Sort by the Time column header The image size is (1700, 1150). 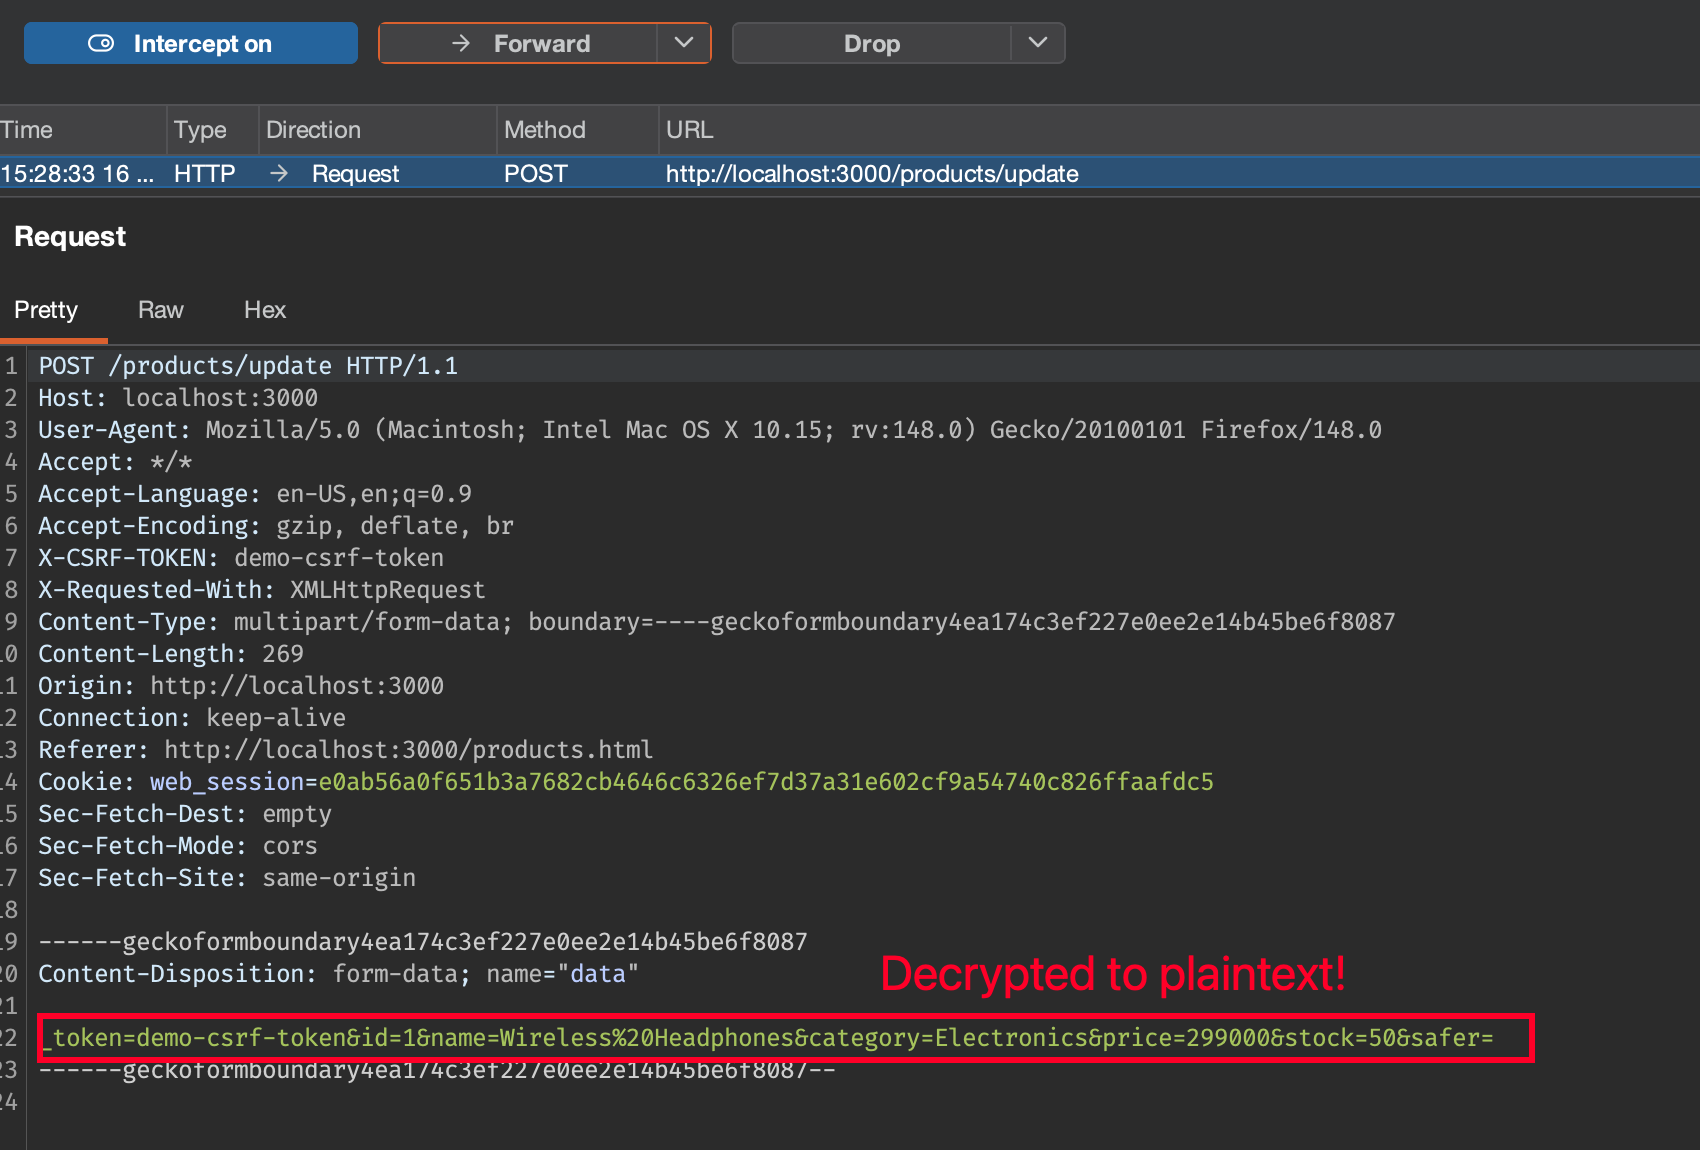(27, 130)
